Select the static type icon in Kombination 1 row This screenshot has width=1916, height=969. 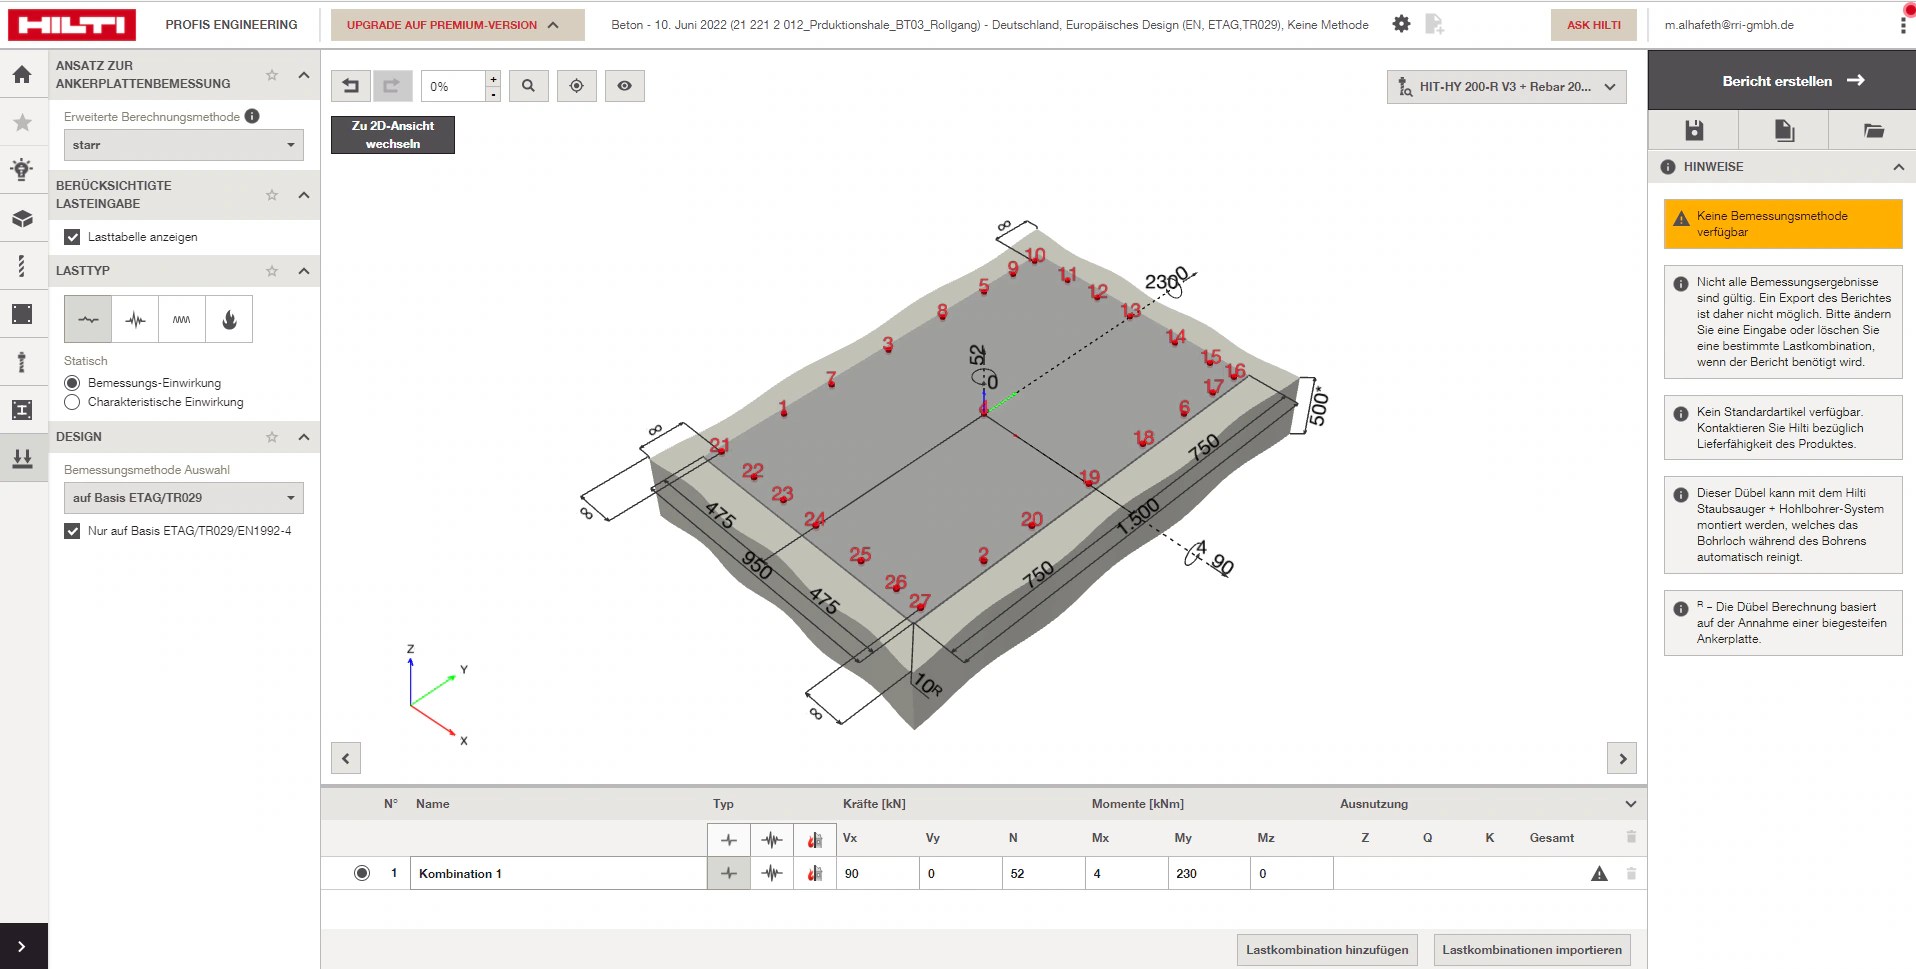tap(729, 873)
